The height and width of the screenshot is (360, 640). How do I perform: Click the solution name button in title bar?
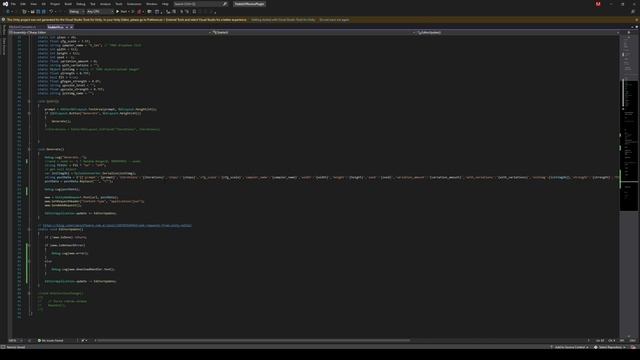tap(249, 4)
